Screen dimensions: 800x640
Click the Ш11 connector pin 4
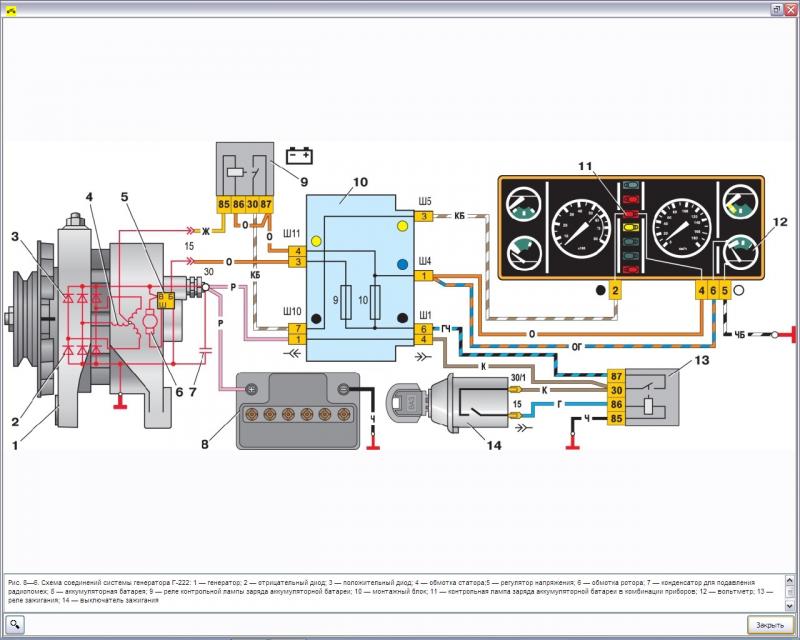click(297, 251)
